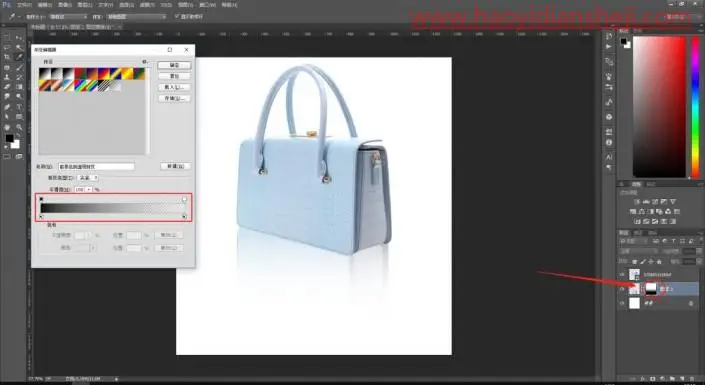Toggle lock transparent pixels in Layers
705x385 pixels.
point(634,261)
